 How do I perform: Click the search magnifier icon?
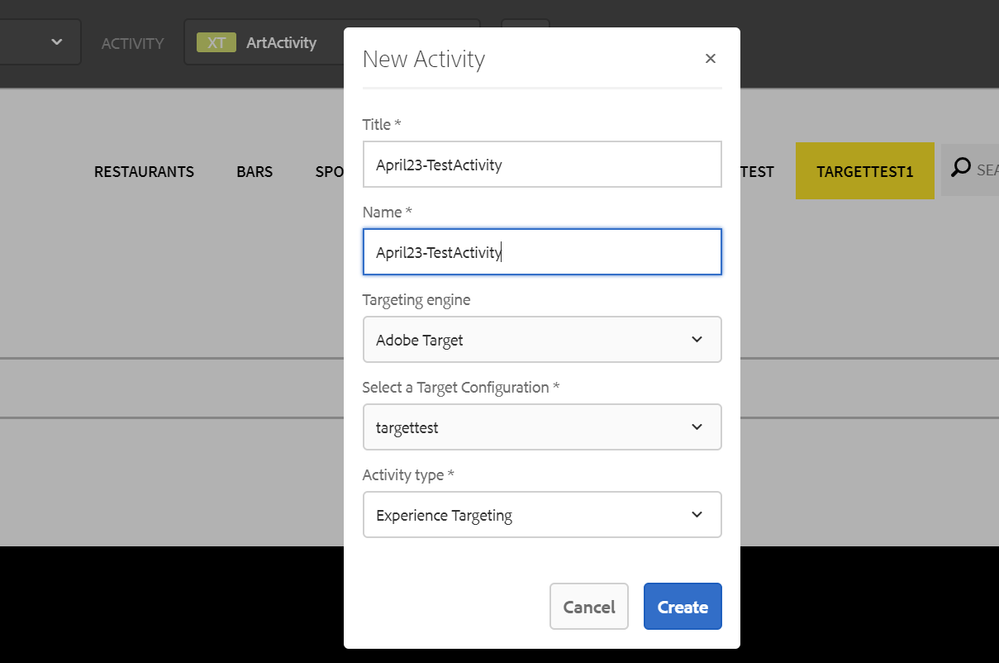click(x=960, y=169)
